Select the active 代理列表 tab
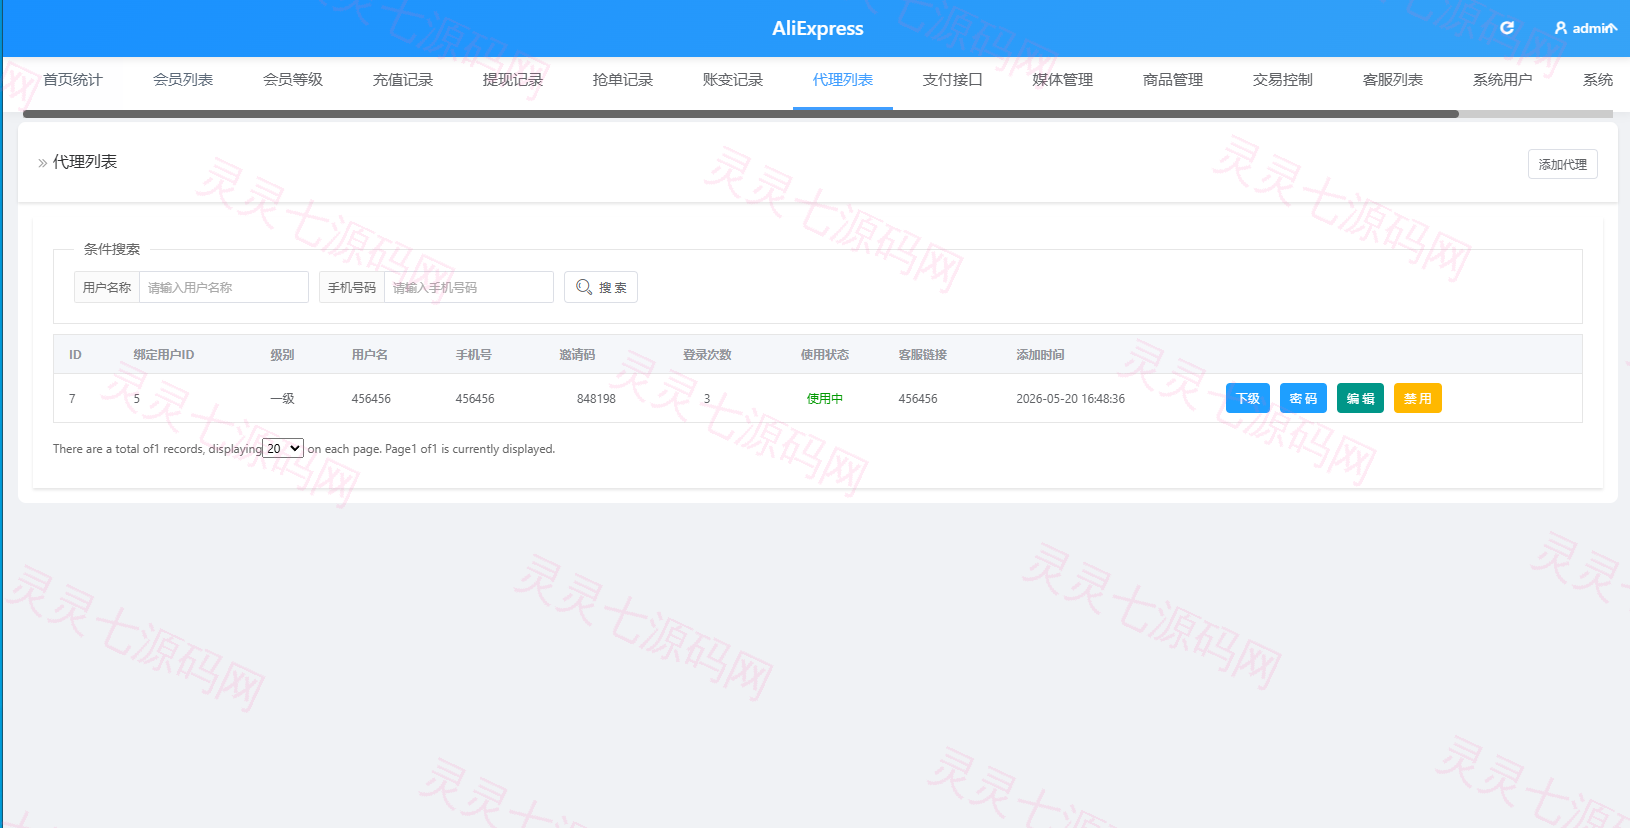The width and height of the screenshot is (1630, 828). tap(843, 80)
